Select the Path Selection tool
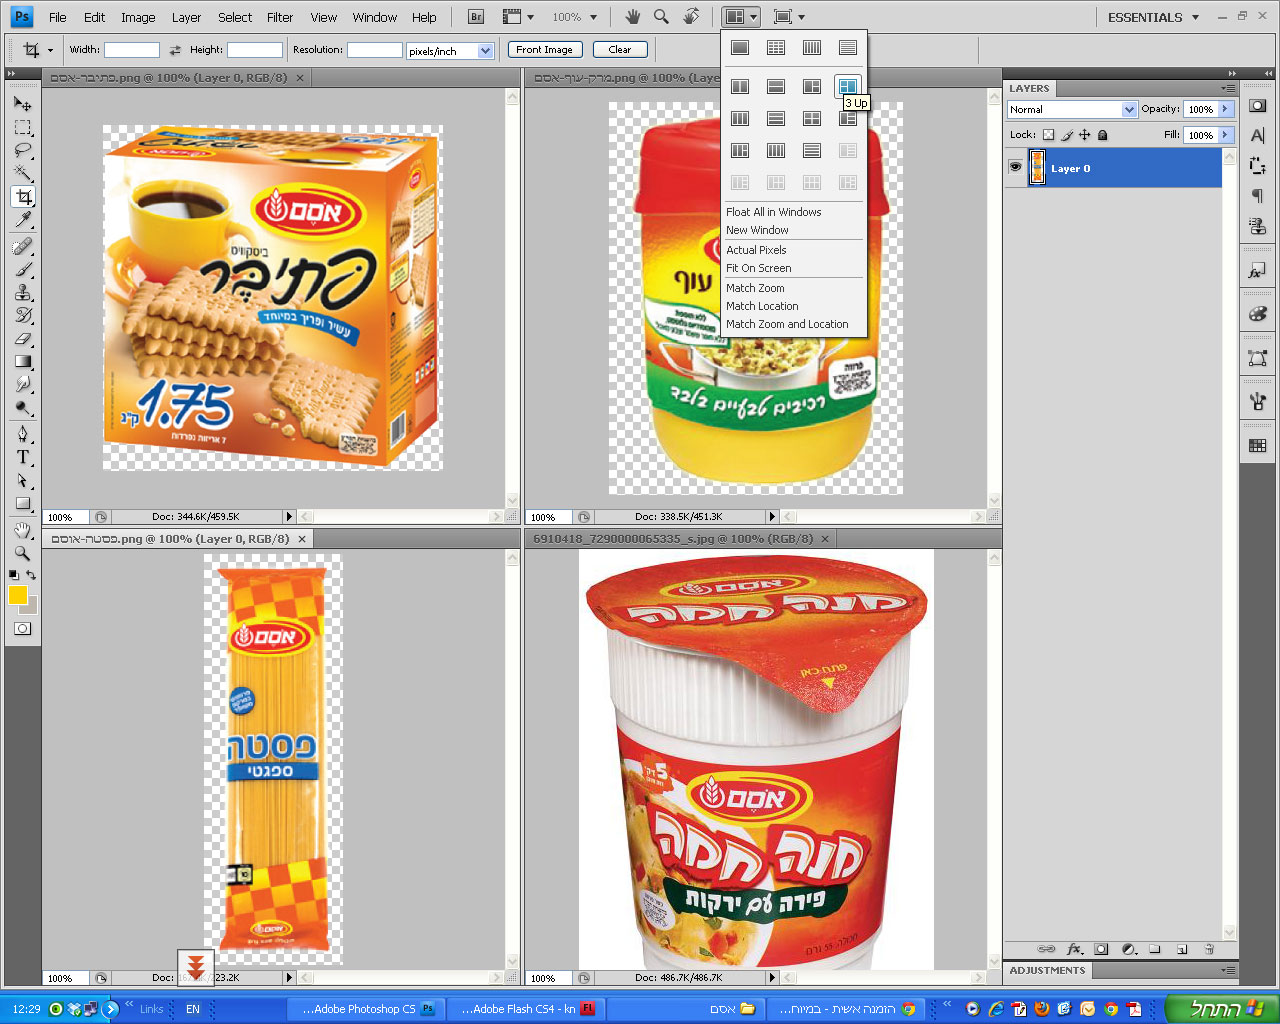1280x1024 pixels. click(23, 480)
